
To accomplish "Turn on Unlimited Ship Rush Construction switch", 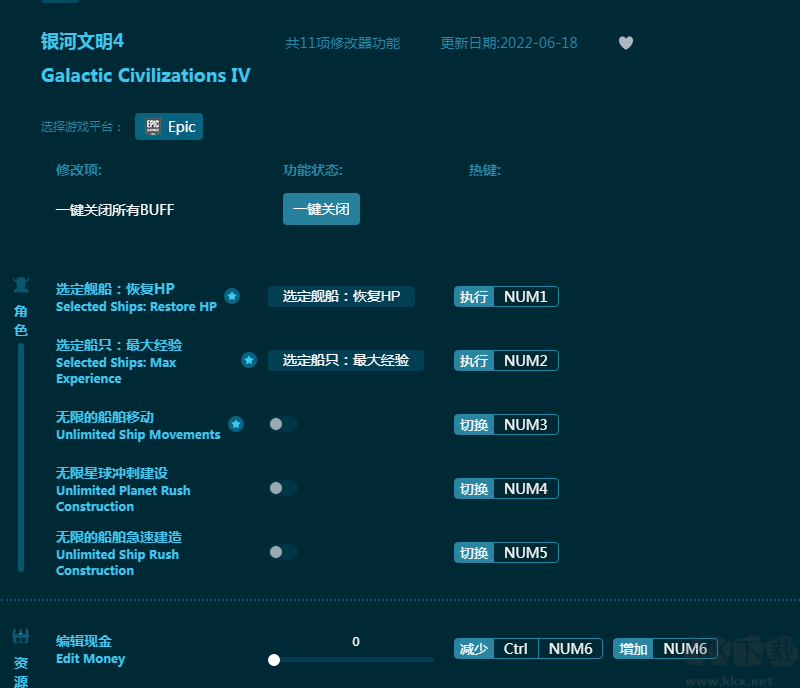I will pos(283,552).
